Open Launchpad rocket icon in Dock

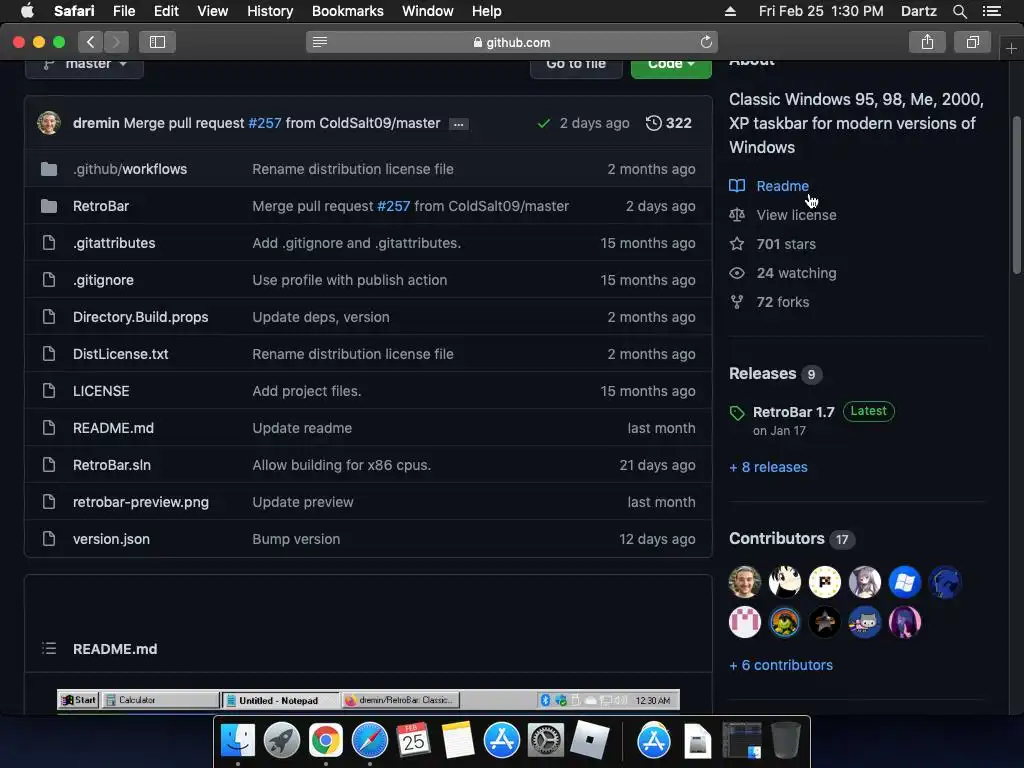pyautogui.click(x=281, y=741)
